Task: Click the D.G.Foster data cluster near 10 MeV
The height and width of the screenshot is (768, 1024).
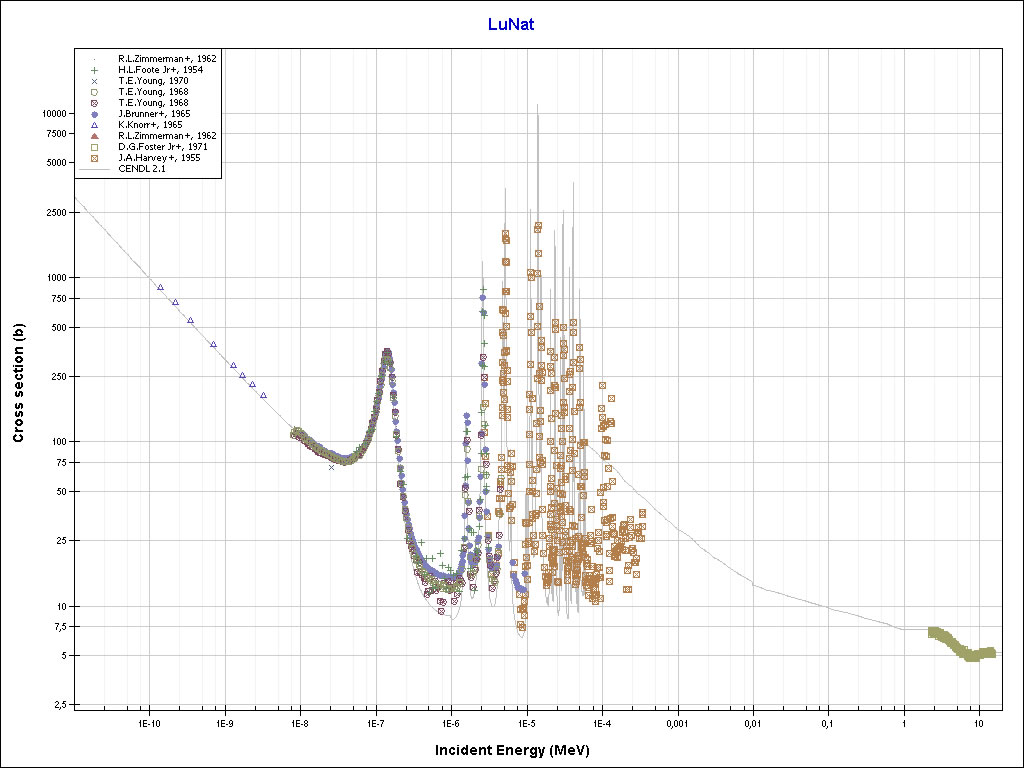Action: (965, 650)
